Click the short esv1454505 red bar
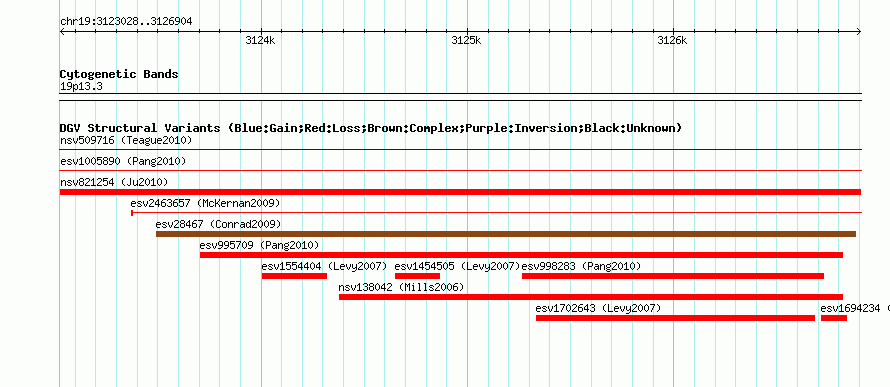The image size is (890, 387). click(417, 276)
